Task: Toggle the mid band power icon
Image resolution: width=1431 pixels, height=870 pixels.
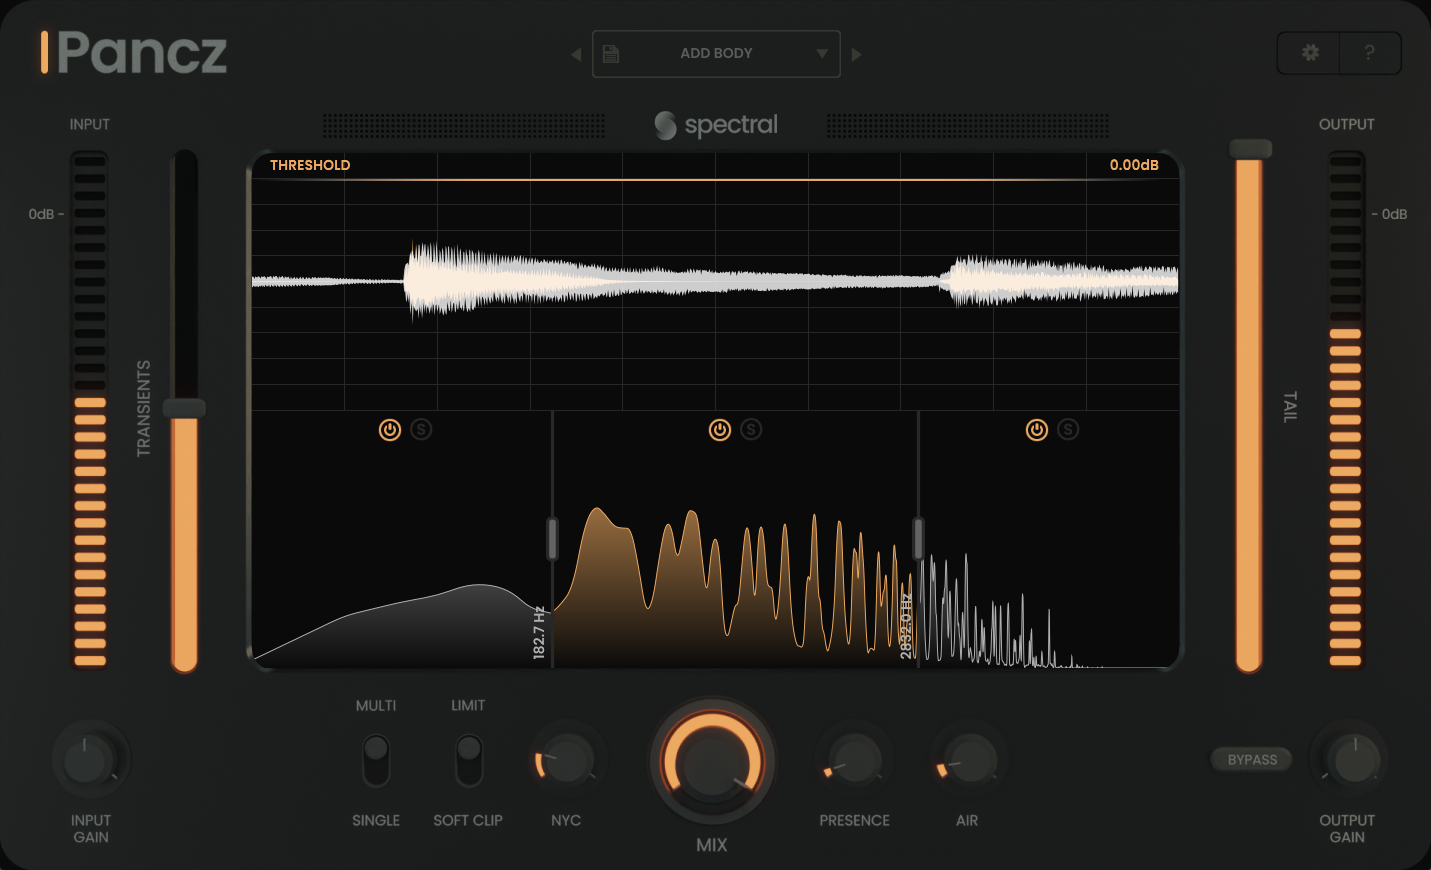Action: click(720, 430)
